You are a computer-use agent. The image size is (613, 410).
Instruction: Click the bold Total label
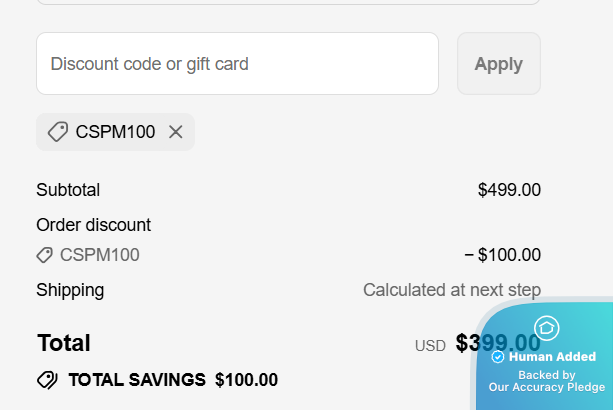[63, 344]
